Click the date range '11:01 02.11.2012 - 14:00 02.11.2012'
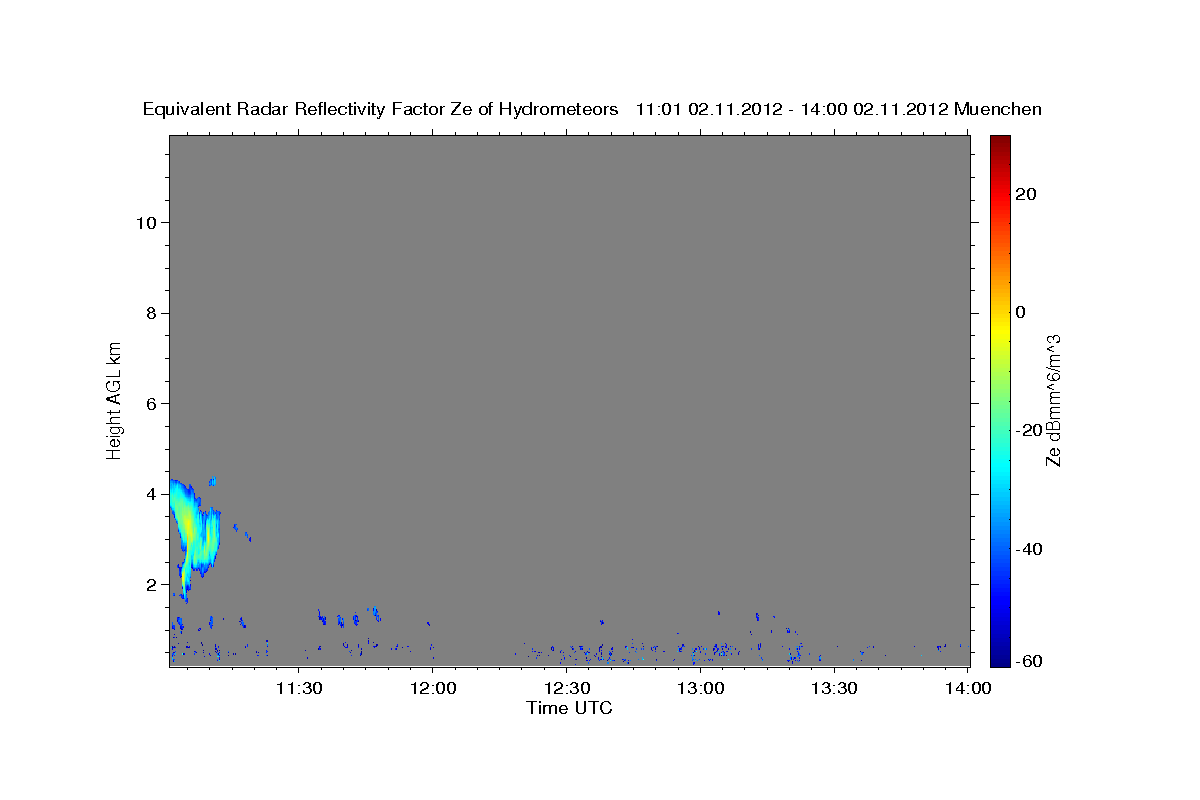 click(x=792, y=109)
